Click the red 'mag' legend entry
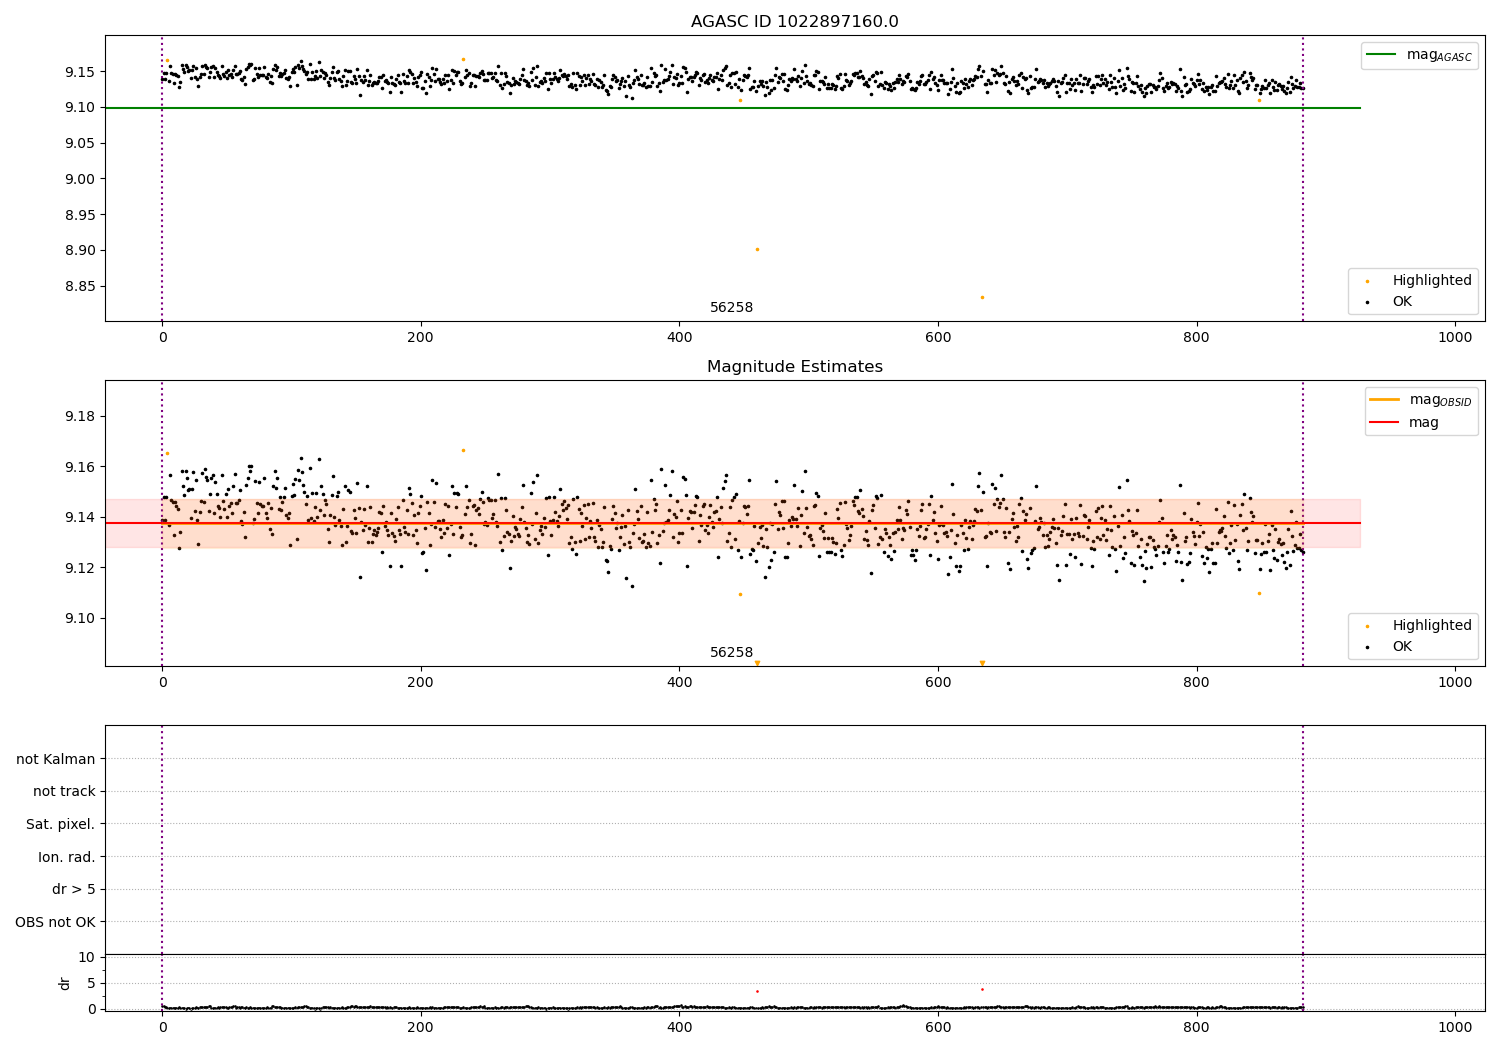1500x1050 pixels. coord(1405,423)
